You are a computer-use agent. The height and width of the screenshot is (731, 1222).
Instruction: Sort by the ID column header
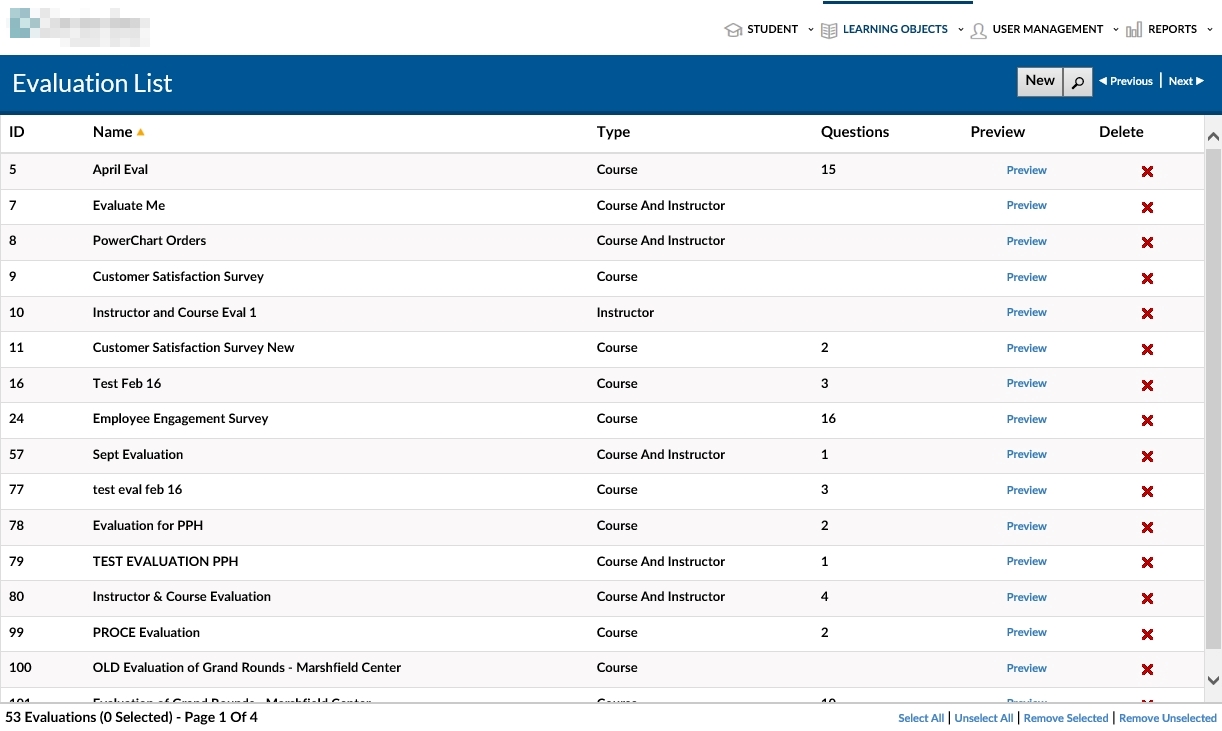point(17,132)
